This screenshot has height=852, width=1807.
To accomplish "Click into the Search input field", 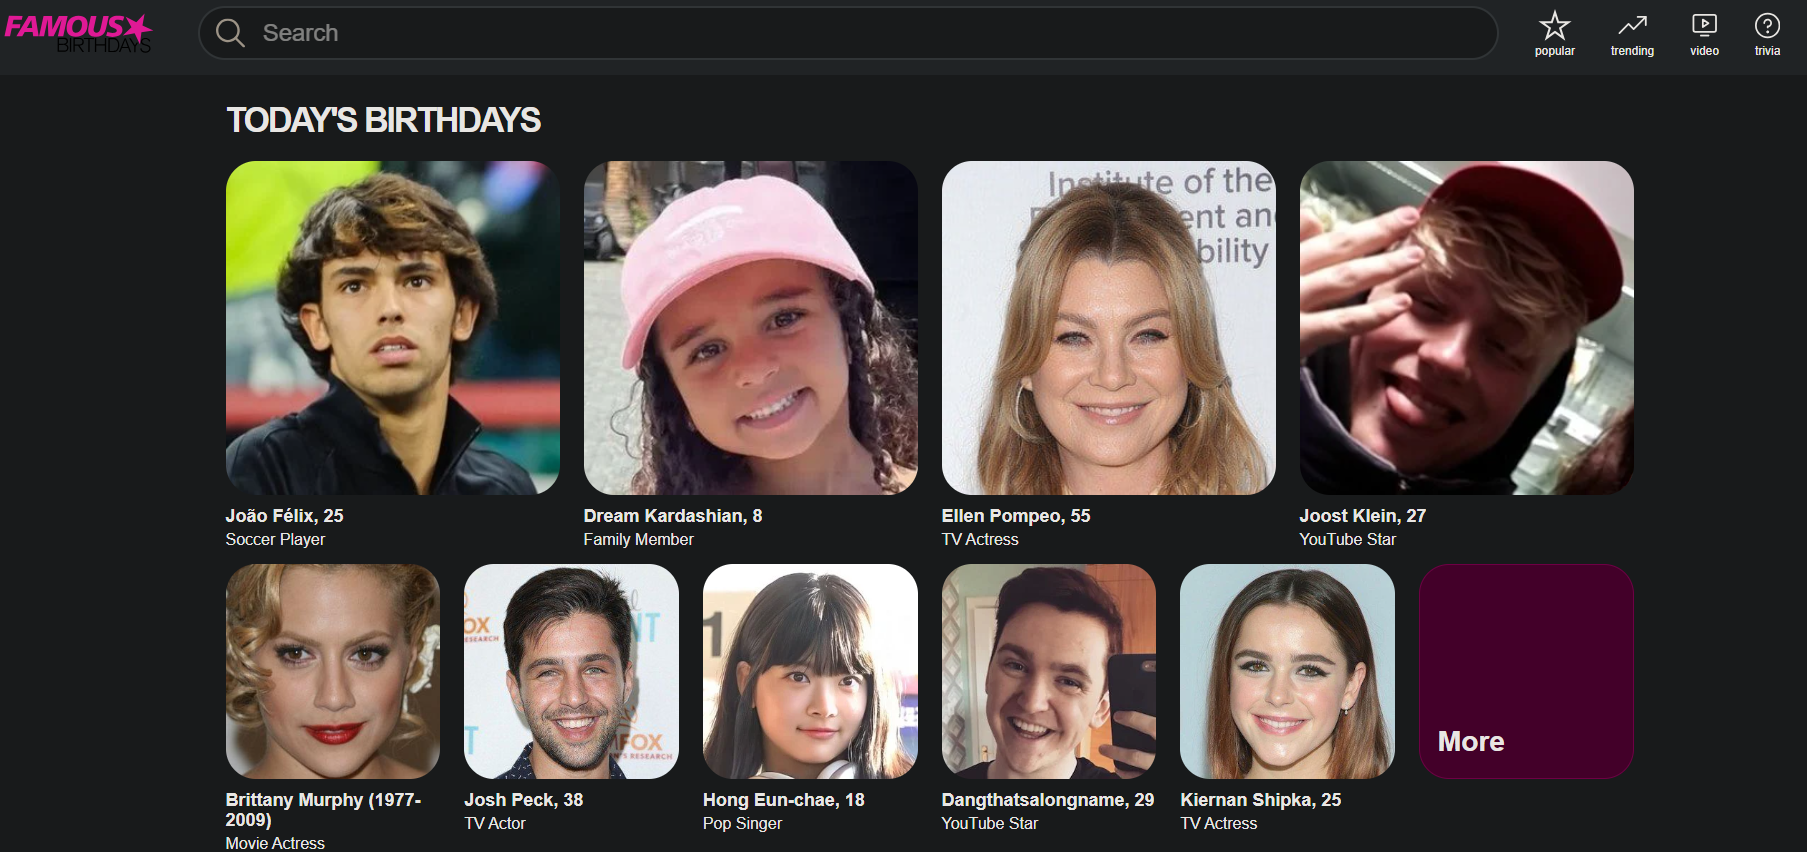I will tap(860, 33).
